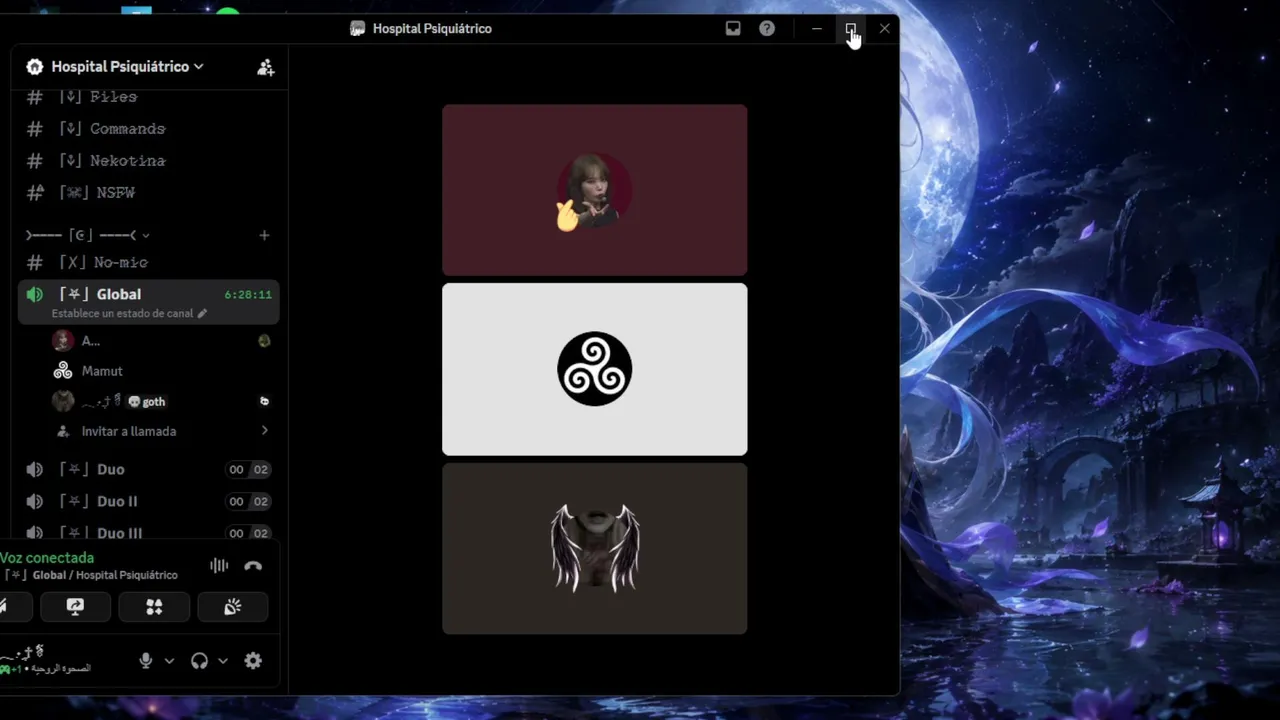Screen dimensions: 1280x720
Task: Open the invite people icon beside server name
Action: point(265,67)
